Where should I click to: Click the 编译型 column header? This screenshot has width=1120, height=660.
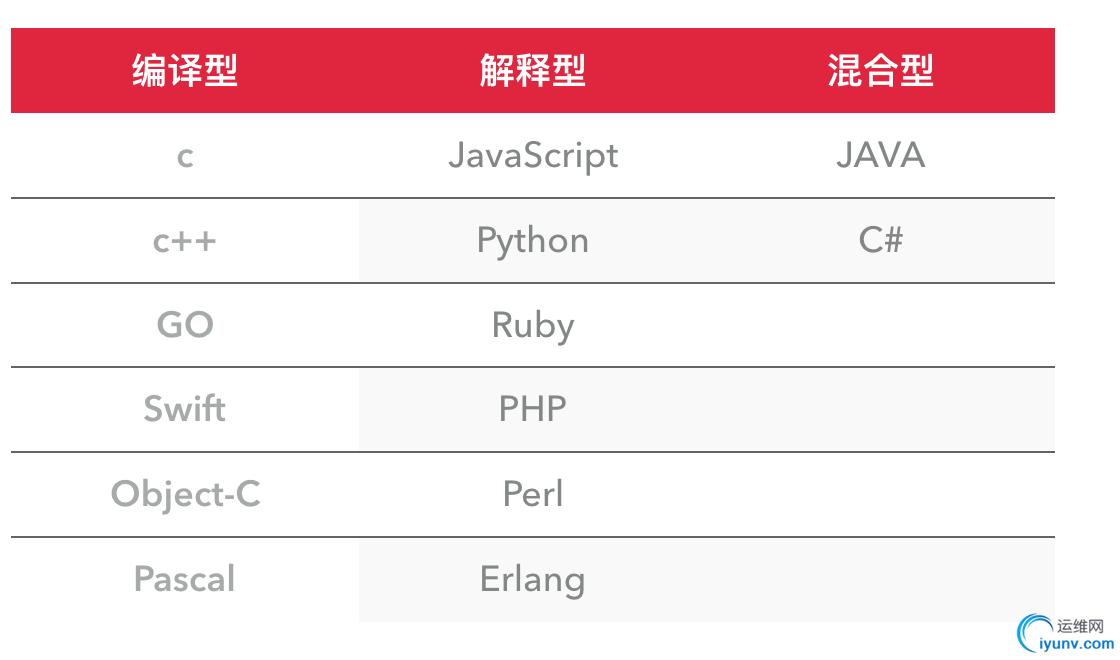point(185,71)
